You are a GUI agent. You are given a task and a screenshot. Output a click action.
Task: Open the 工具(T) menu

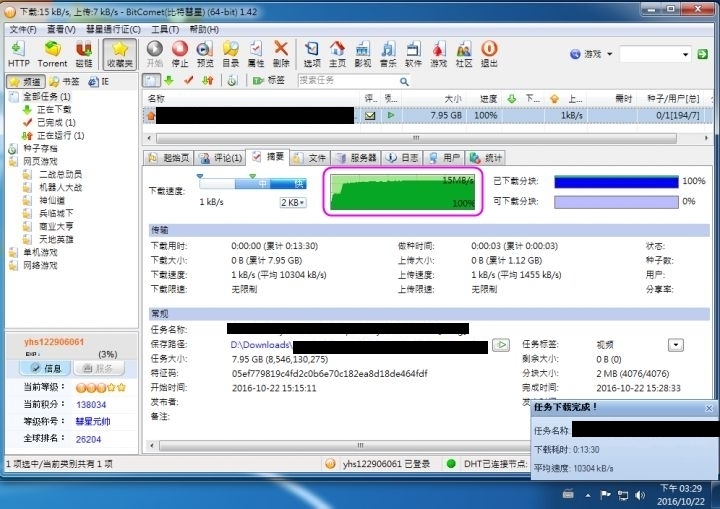pos(165,29)
